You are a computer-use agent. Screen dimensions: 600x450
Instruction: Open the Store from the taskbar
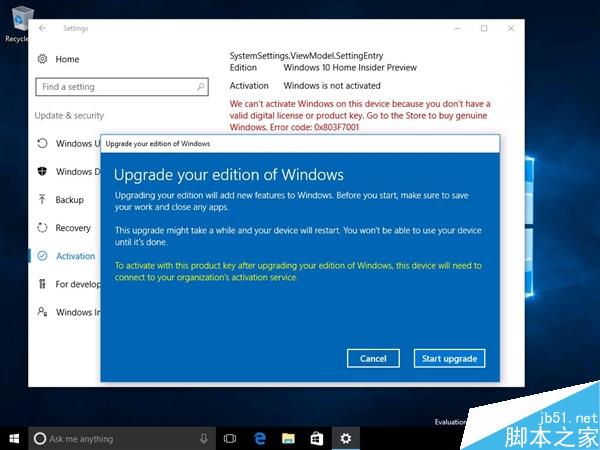(x=316, y=439)
